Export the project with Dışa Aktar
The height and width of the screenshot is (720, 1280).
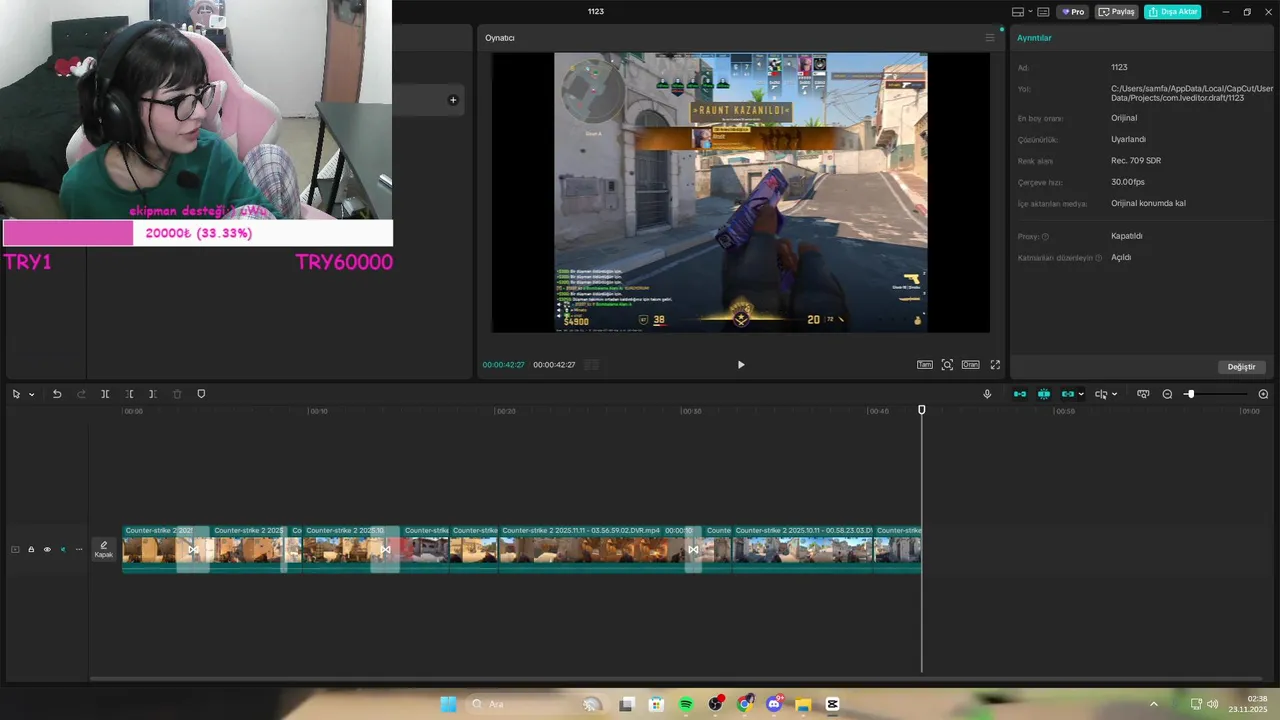point(1173,12)
